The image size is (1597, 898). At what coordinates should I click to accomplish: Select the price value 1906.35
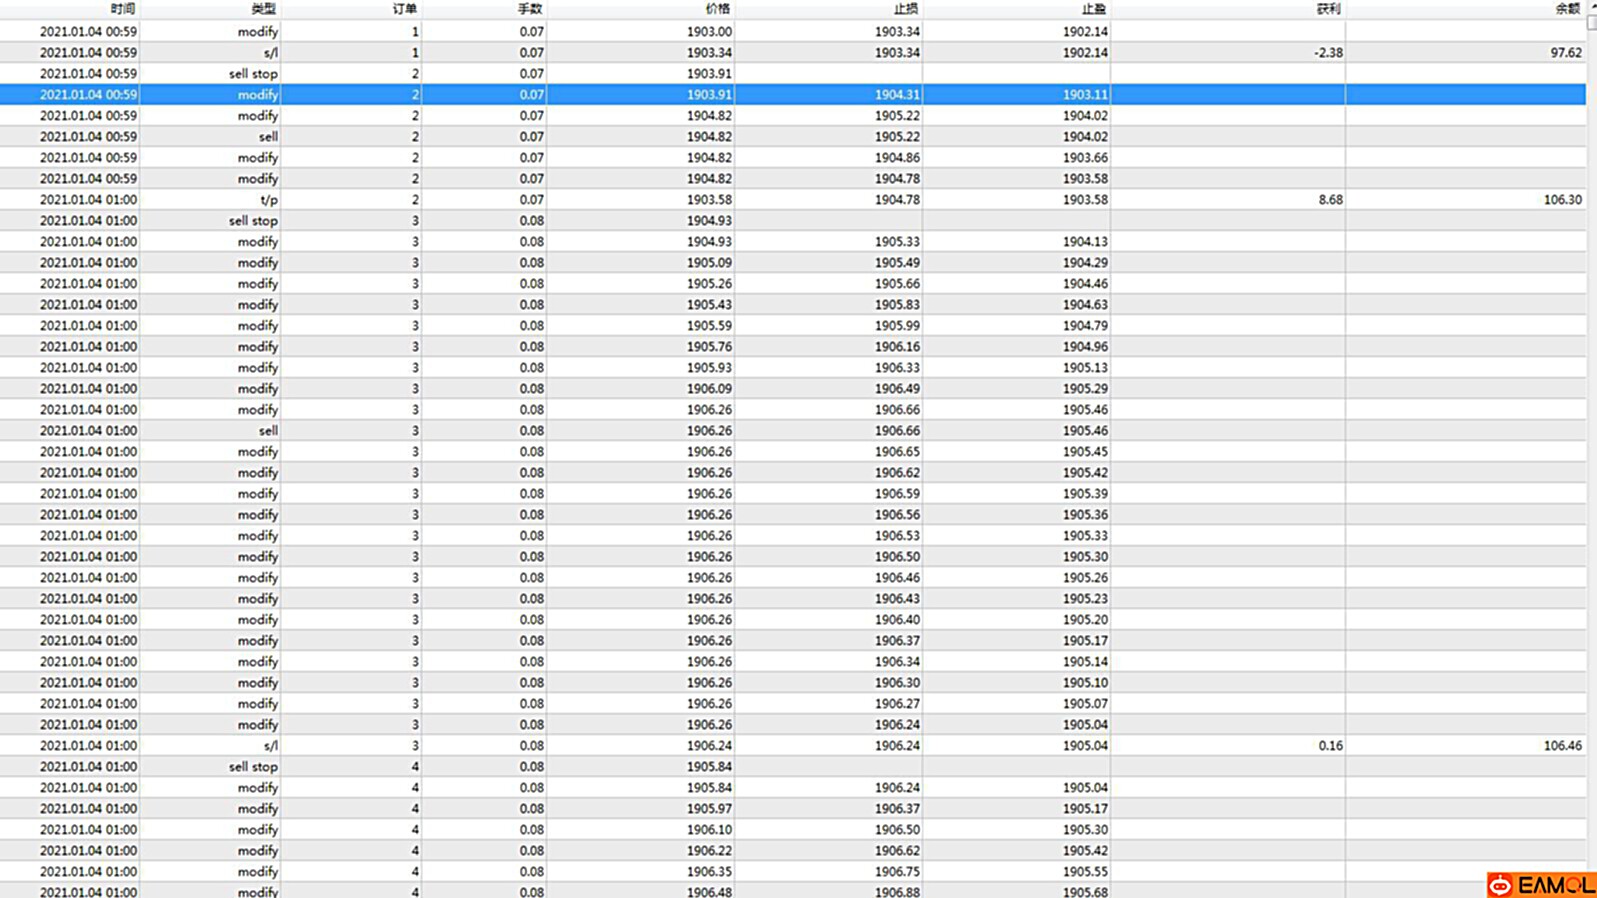tap(709, 872)
